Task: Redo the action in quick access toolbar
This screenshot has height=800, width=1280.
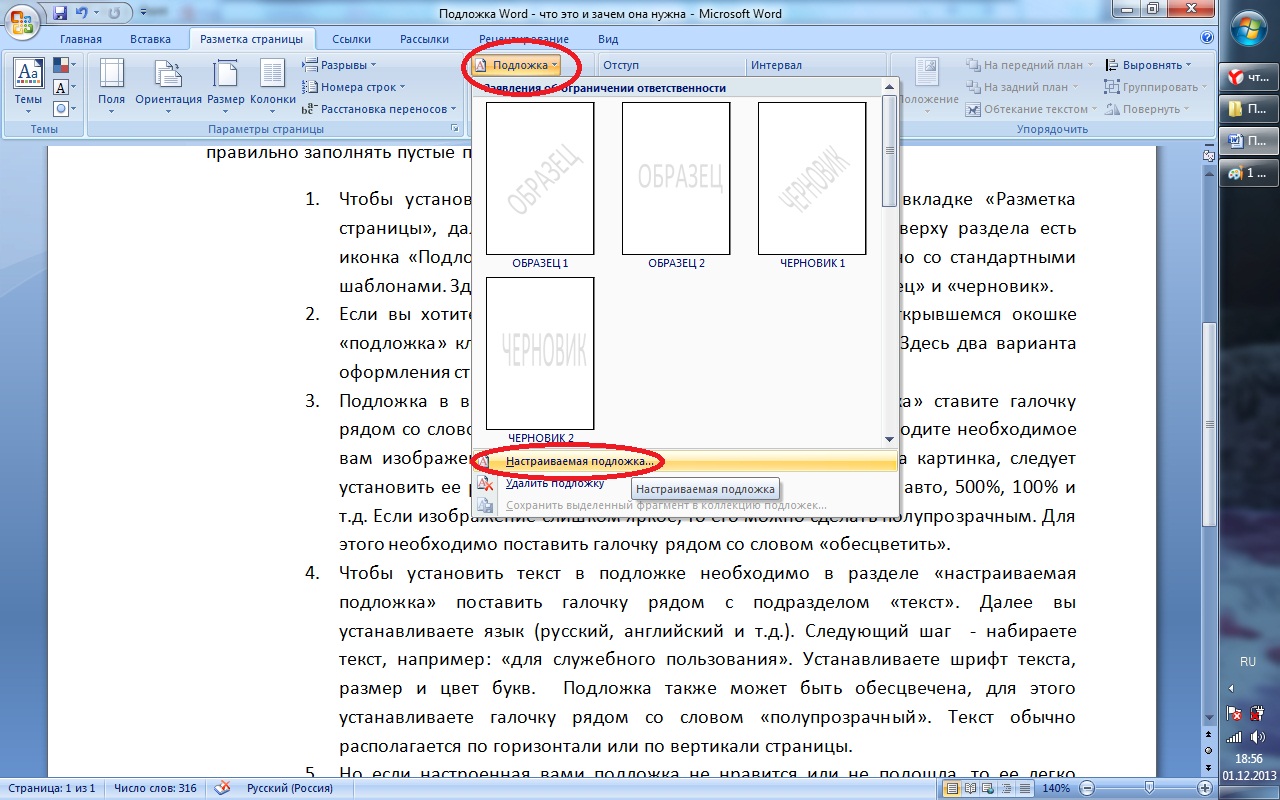Action: coord(113,14)
